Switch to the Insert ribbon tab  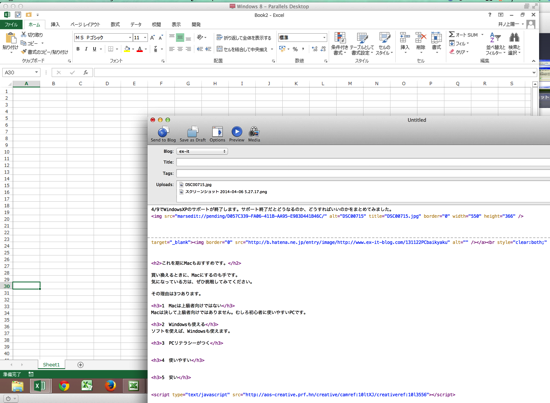click(55, 25)
